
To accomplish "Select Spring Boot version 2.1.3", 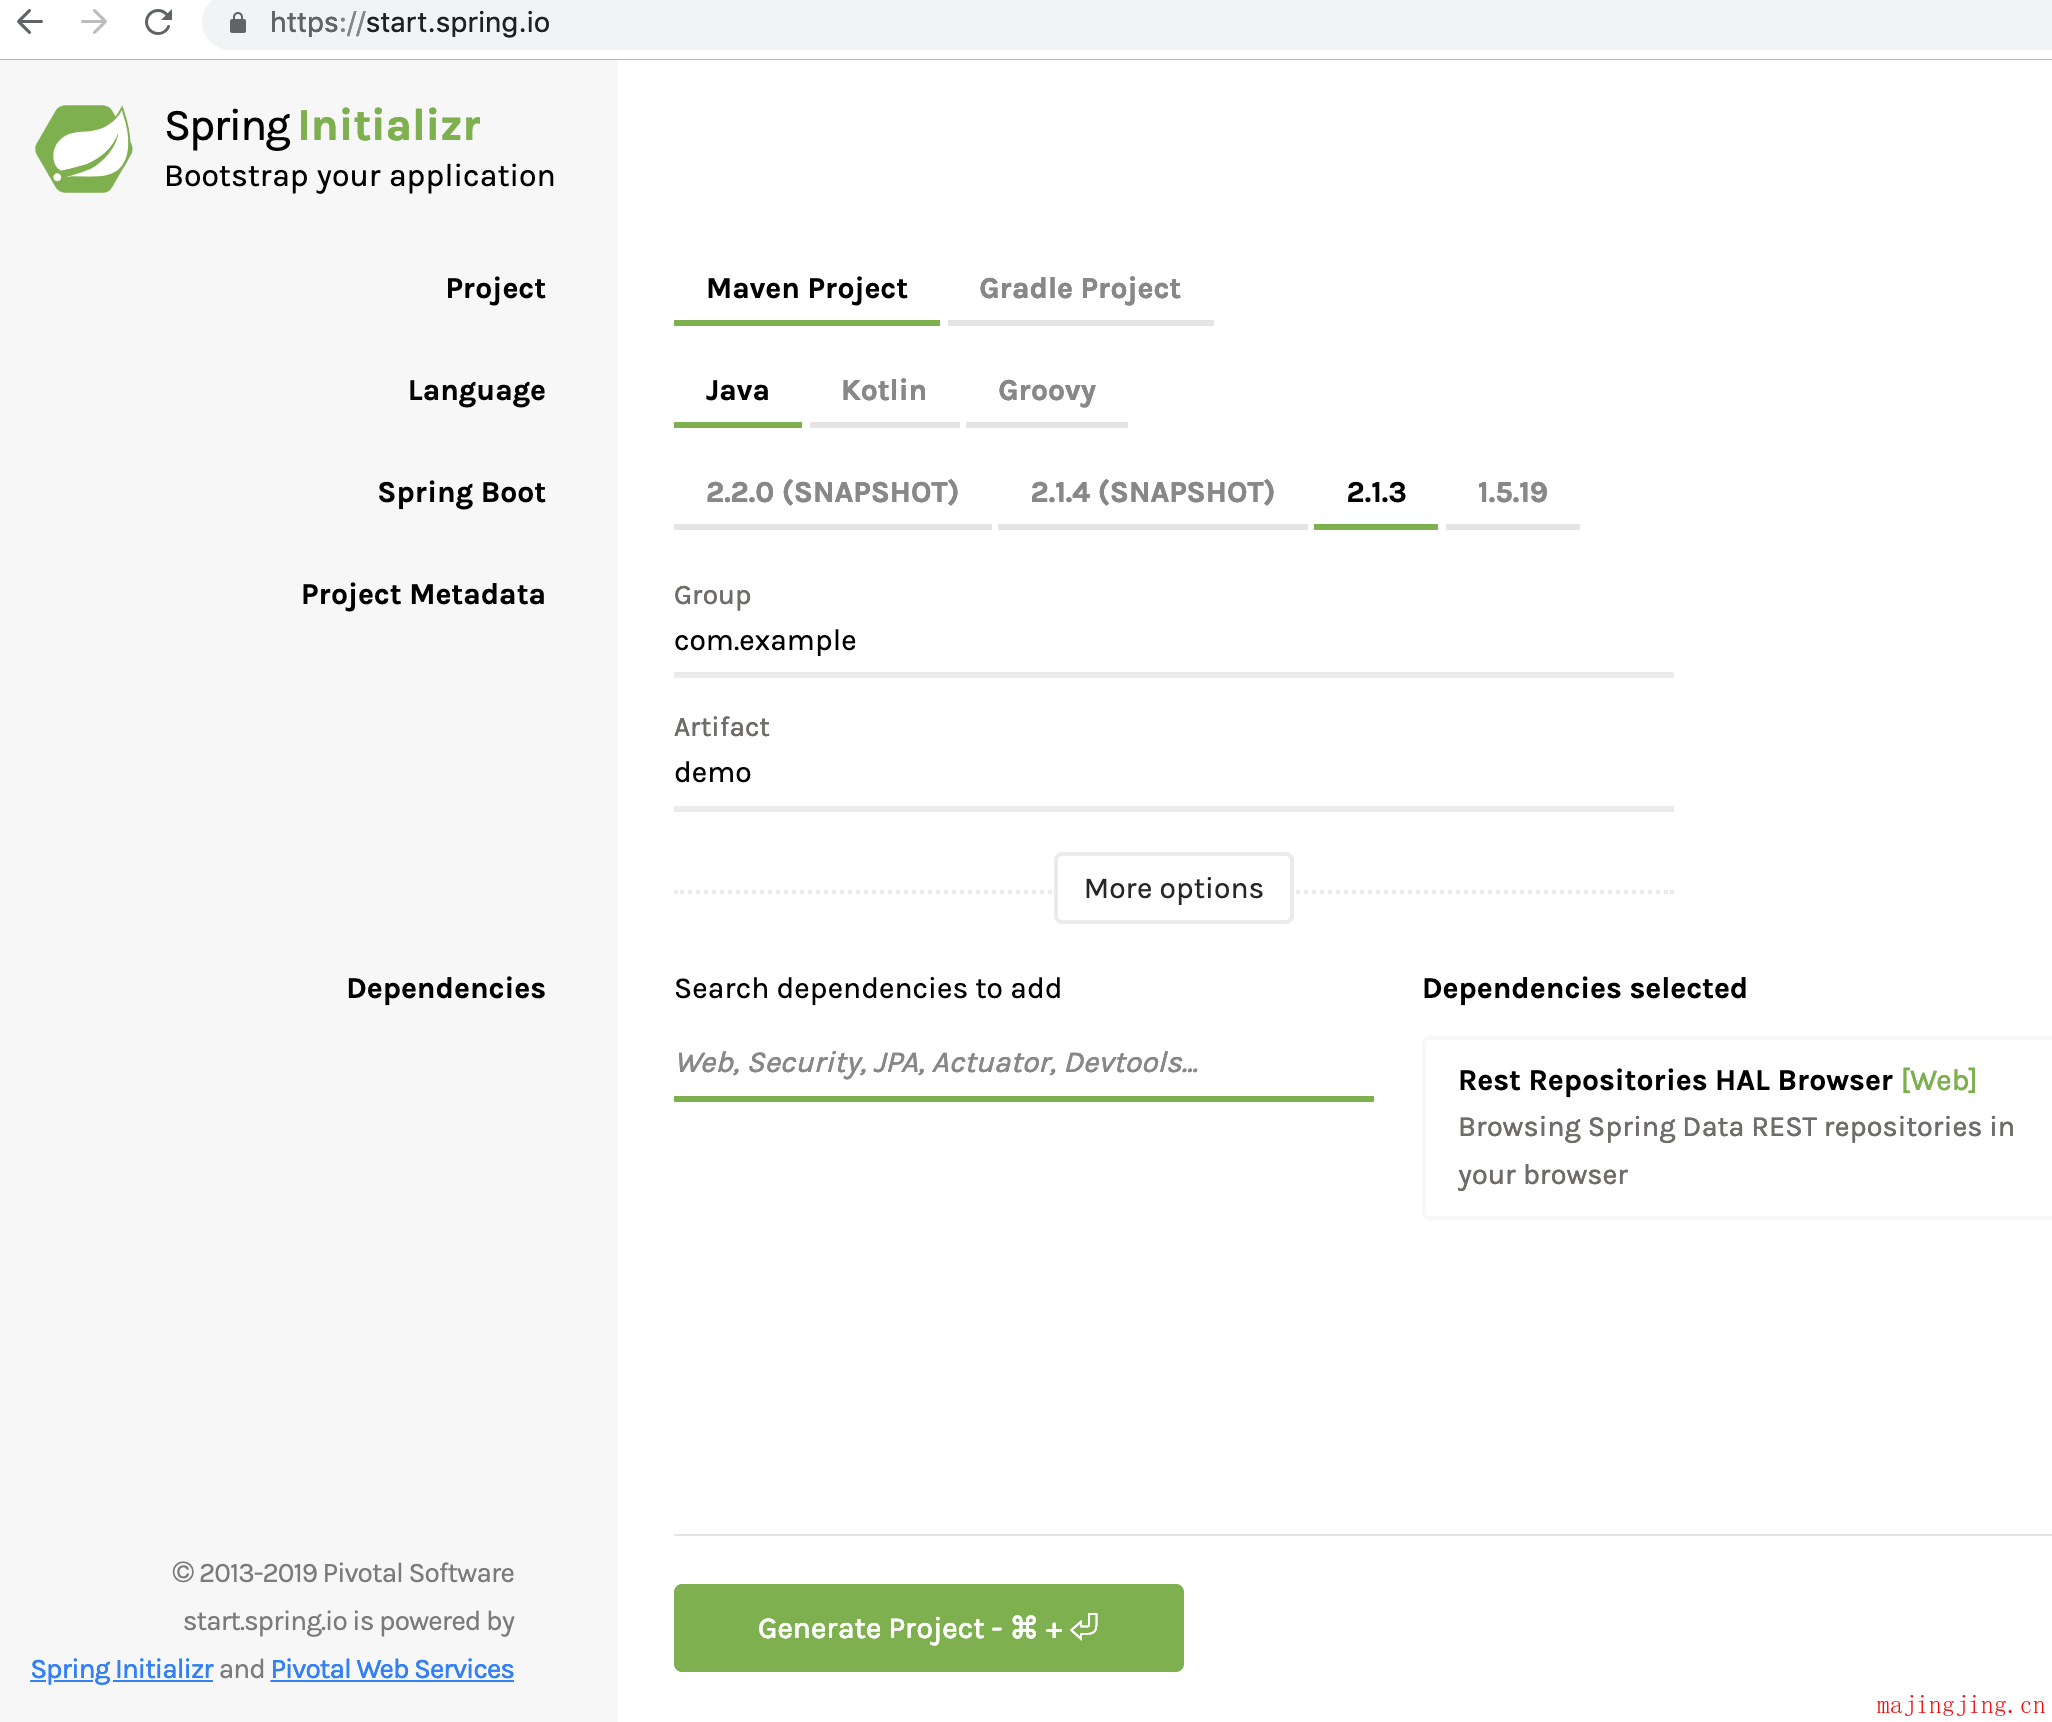I will tap(1376, 493).
